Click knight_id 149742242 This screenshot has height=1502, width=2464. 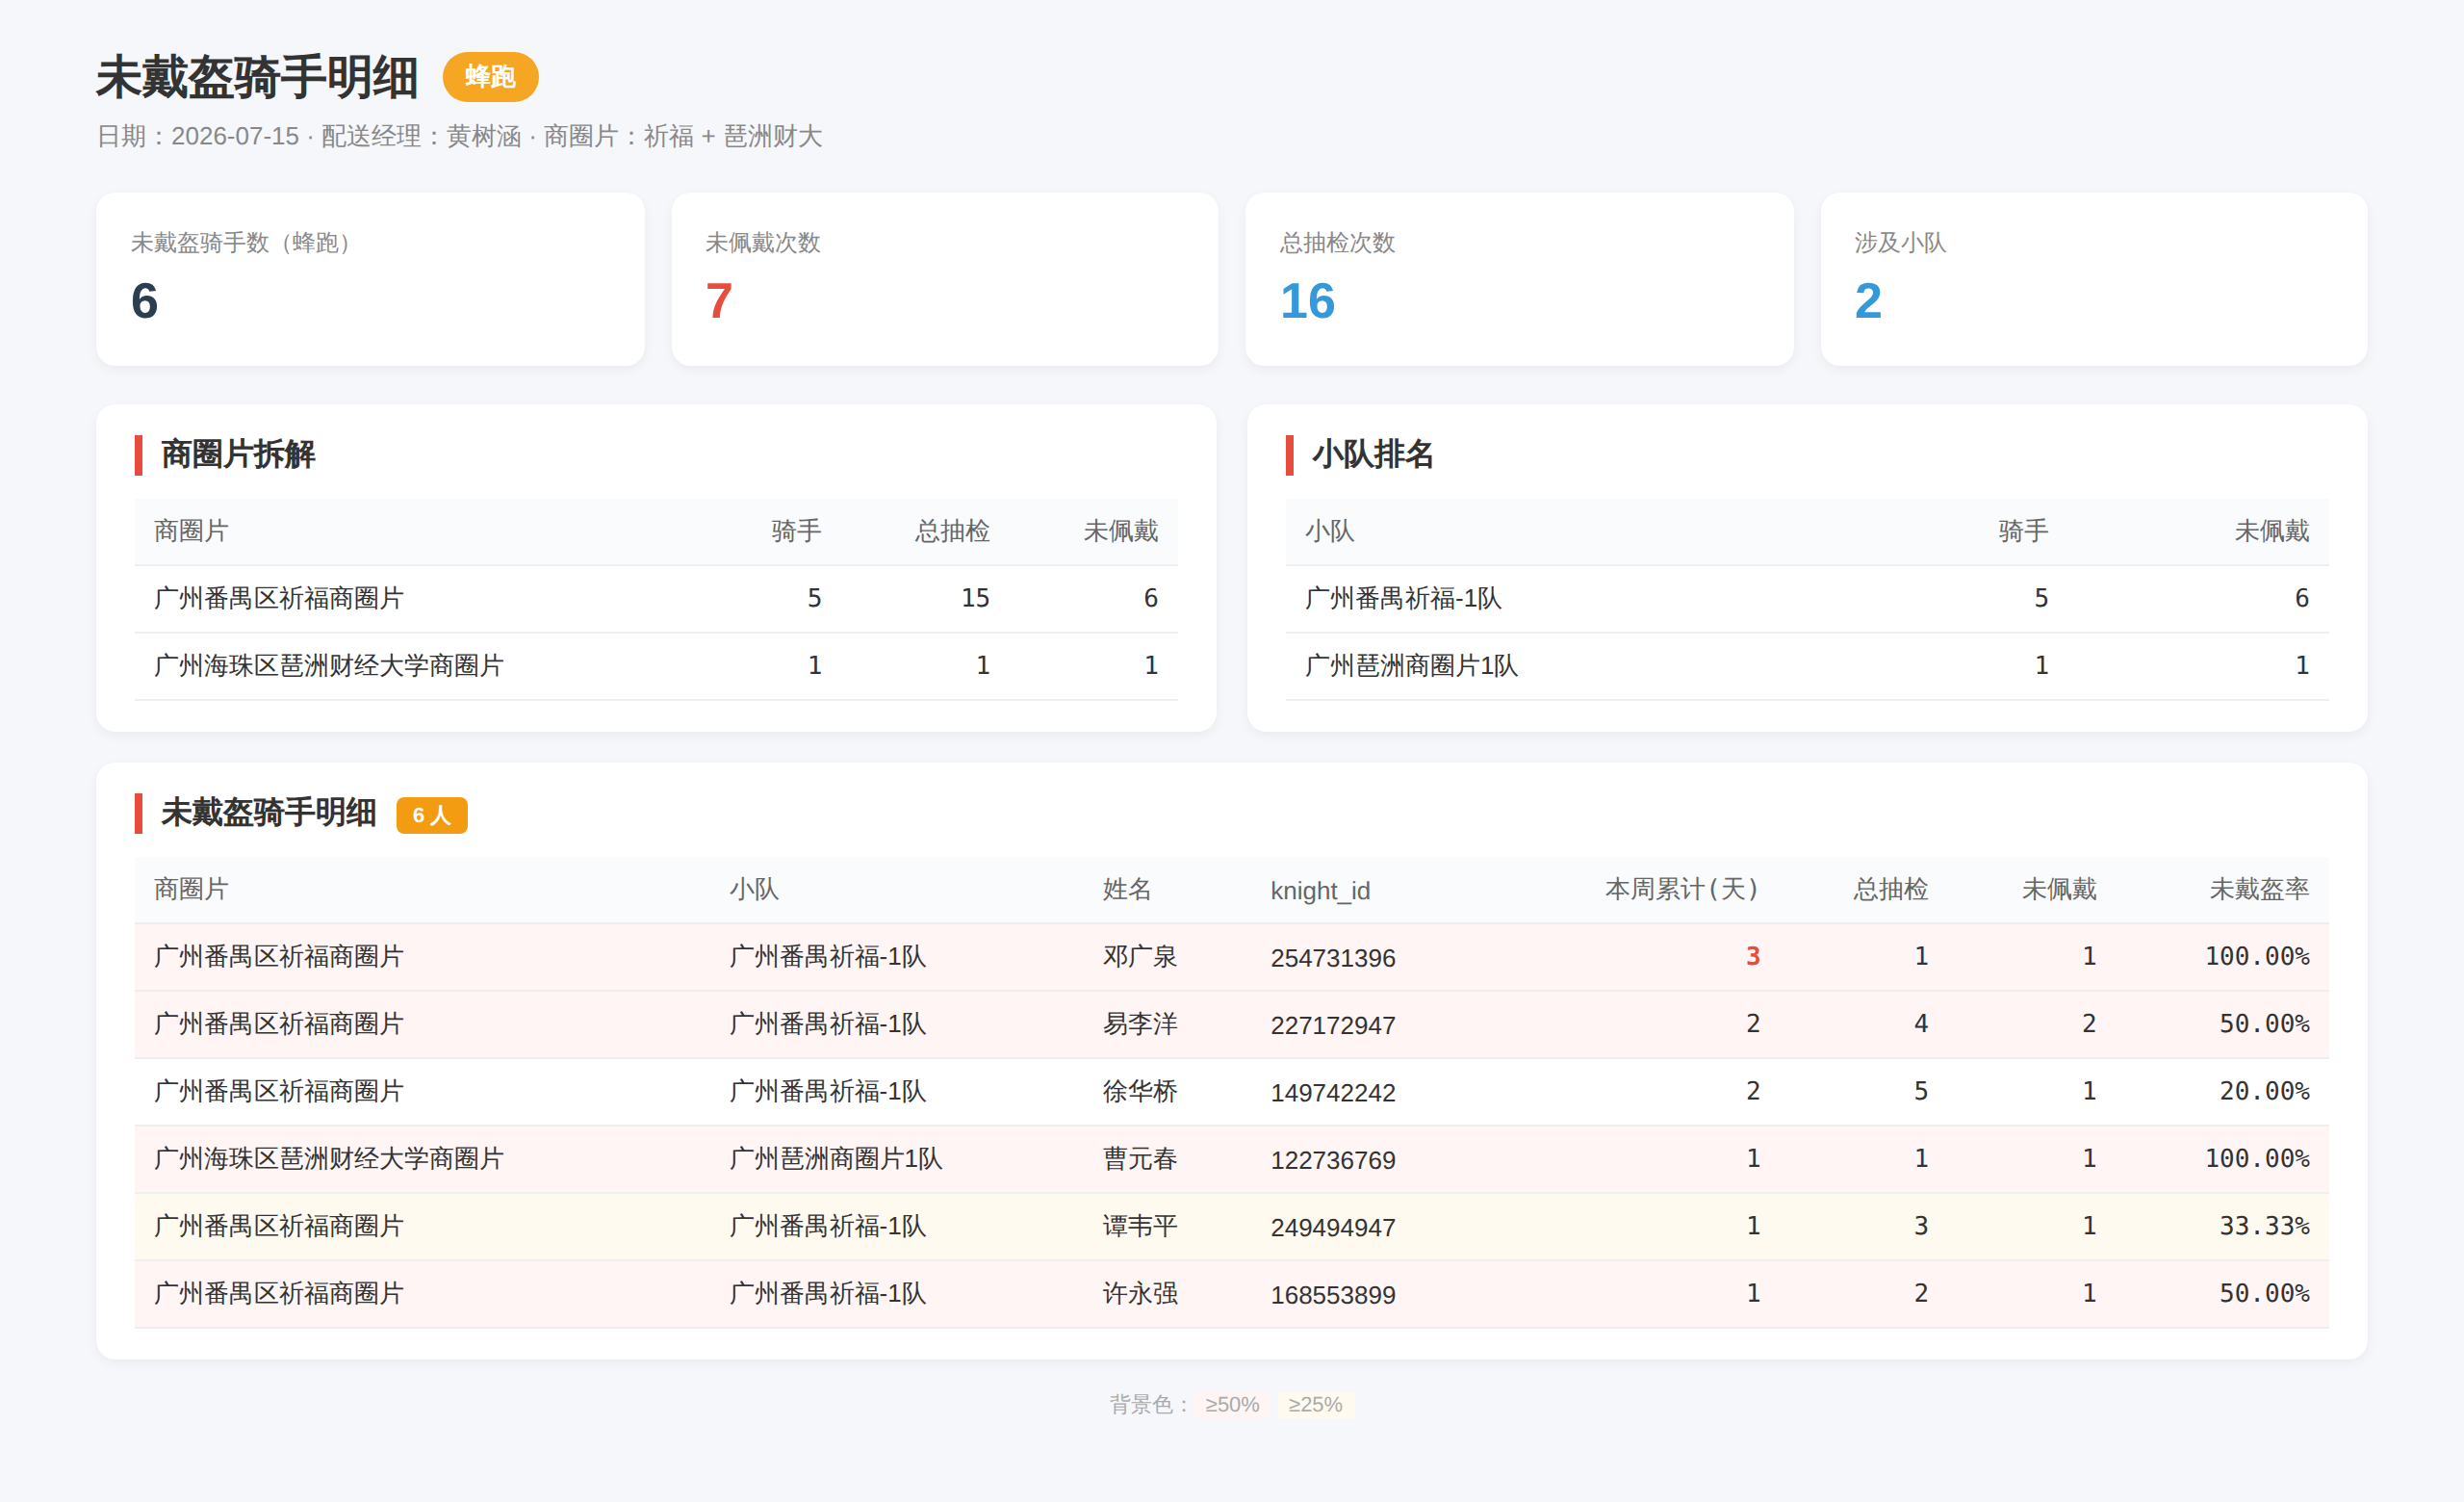(1333, 1092)
